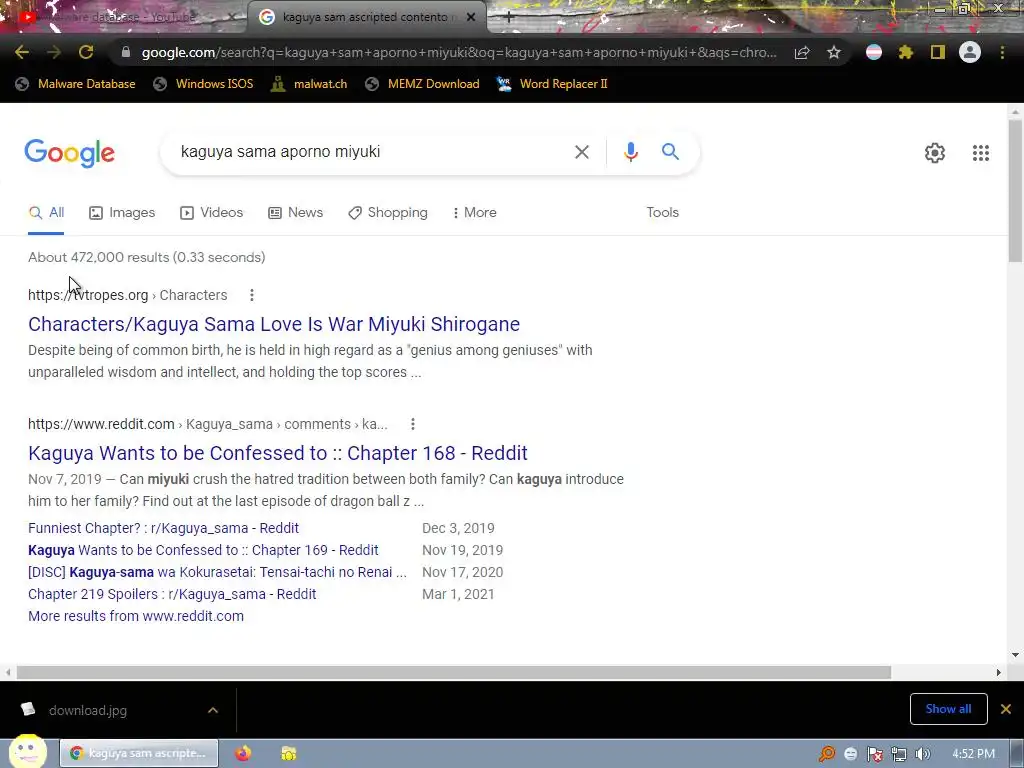Open options for the reddit result

click(x=413, y=424)
